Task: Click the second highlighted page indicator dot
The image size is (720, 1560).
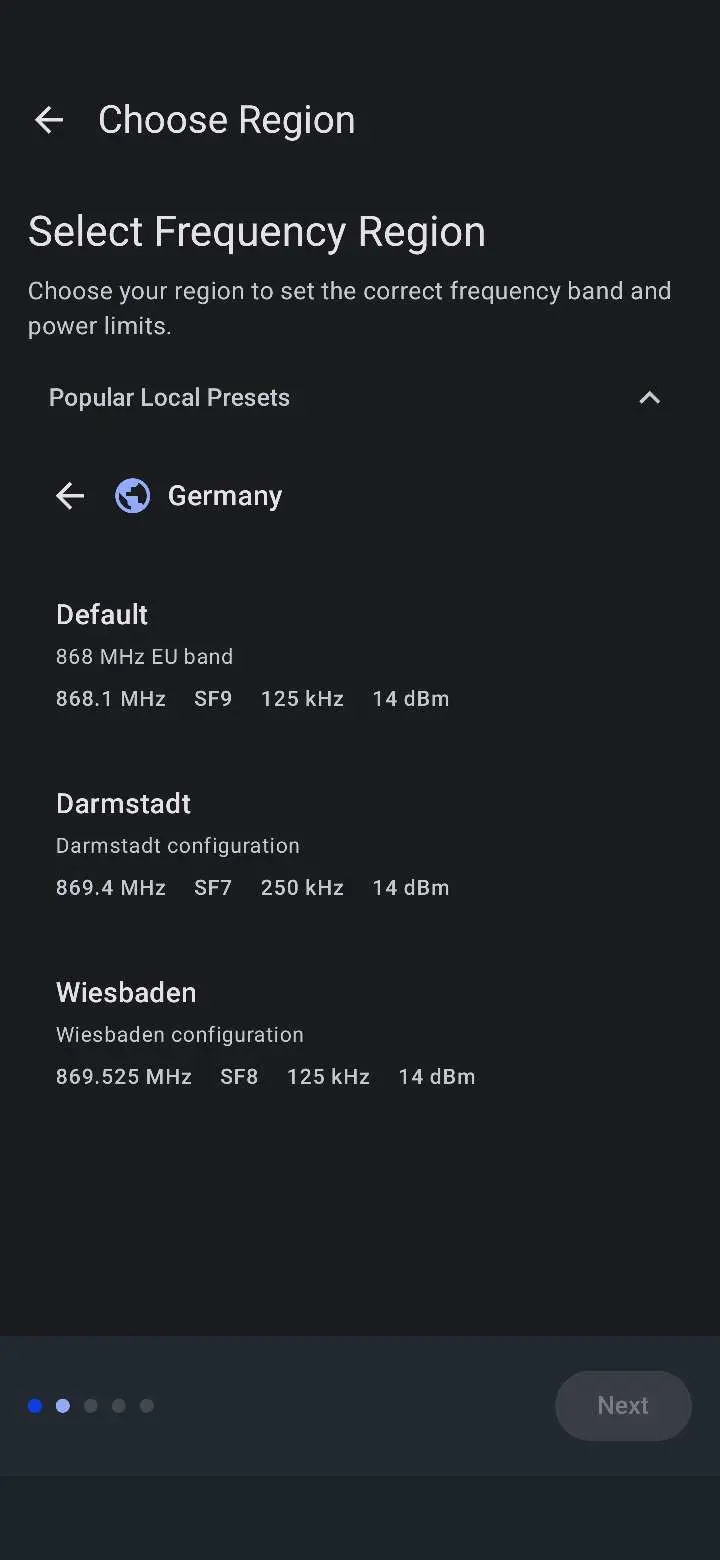Action: click(x=63, y=1406)
